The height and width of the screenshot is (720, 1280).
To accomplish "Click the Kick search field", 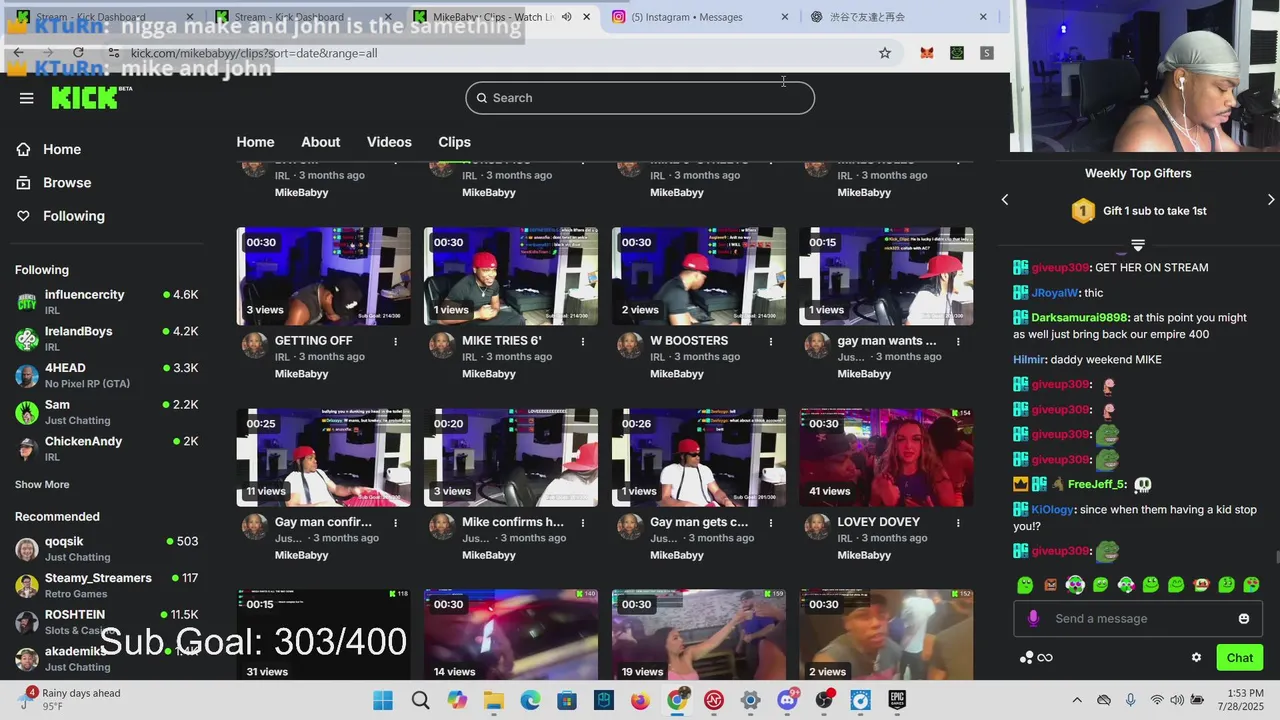I will point(640,98).
